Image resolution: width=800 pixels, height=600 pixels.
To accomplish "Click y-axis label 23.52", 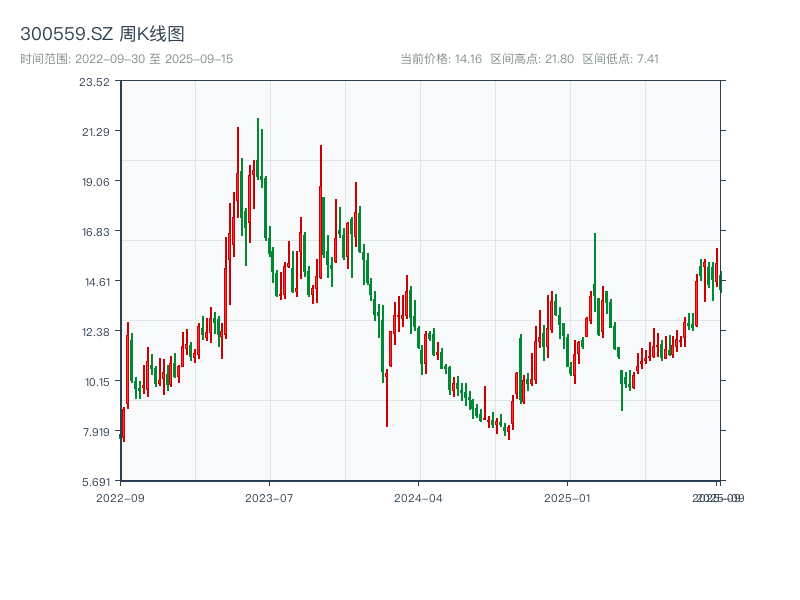I will 94,82.
